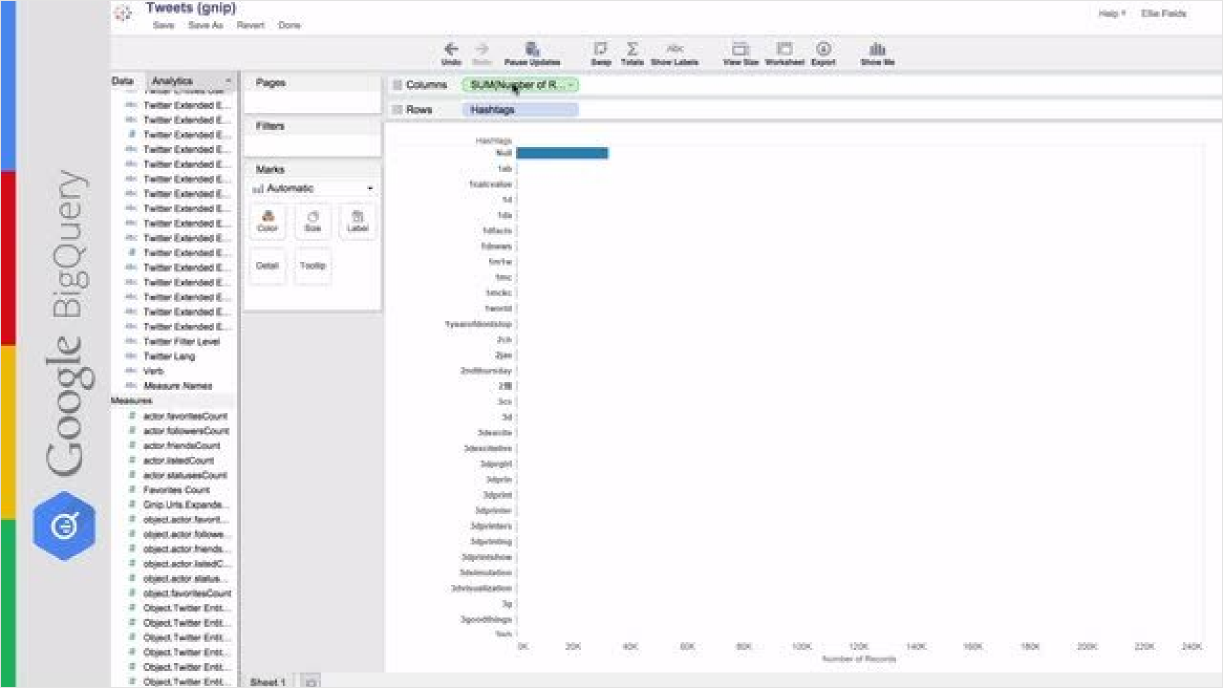Select the Favorites Count measure
The width and height of the screenshot is (1223, 688).
tap(176, 490)
